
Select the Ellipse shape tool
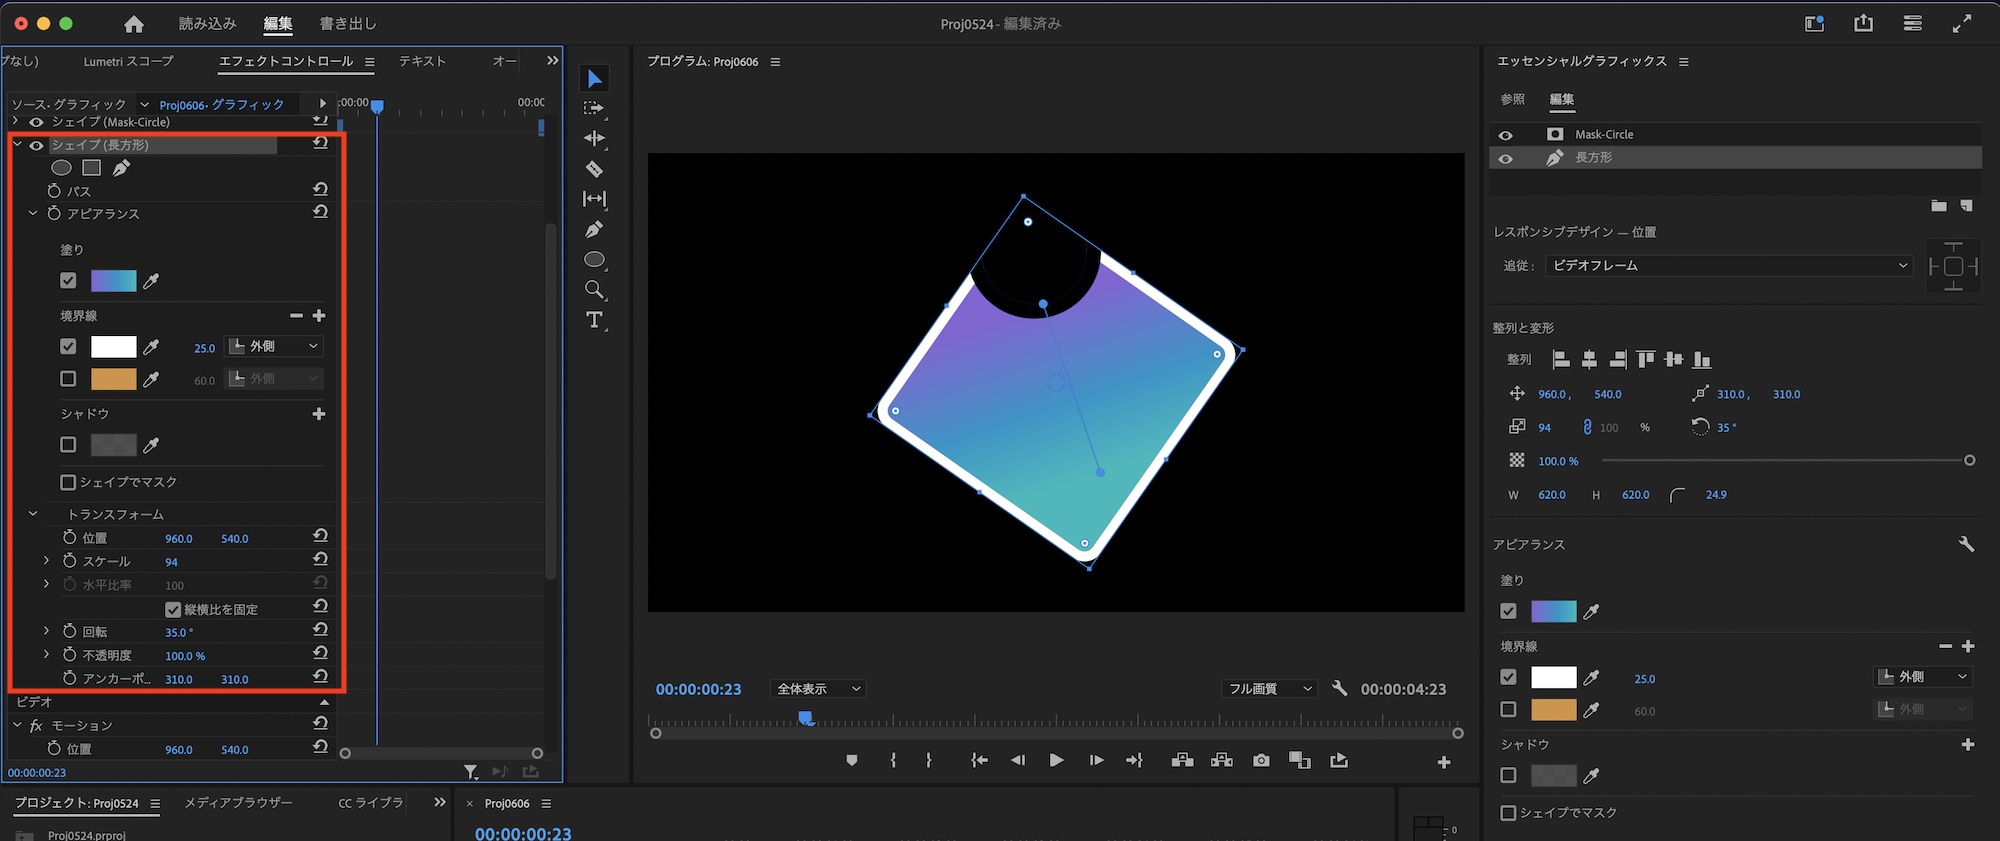point(594,260)
